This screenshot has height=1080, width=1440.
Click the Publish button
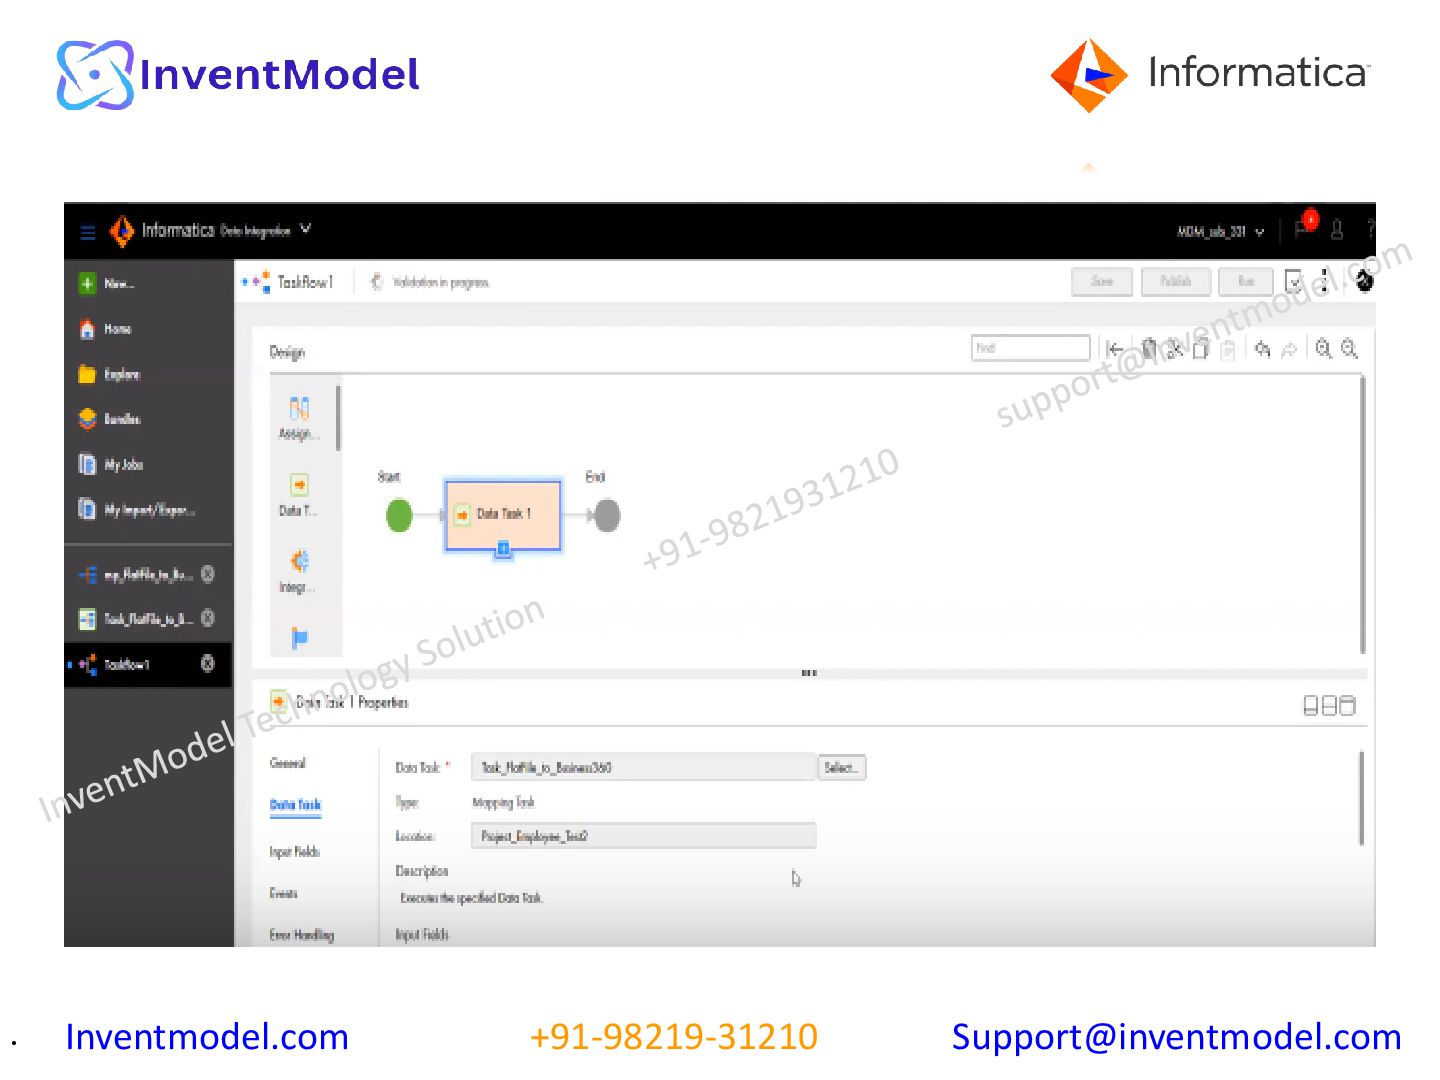click(x=1176, y=282)
